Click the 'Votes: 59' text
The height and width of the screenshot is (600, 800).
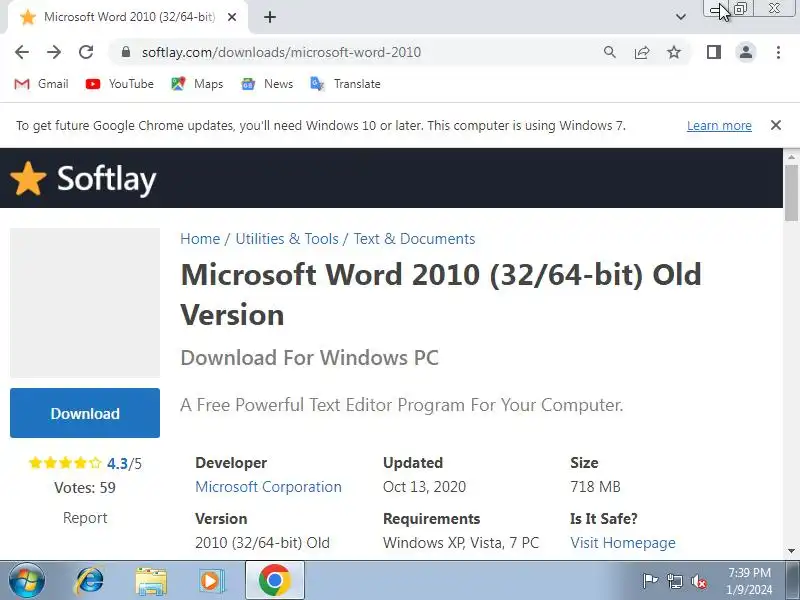coord(85,488)
